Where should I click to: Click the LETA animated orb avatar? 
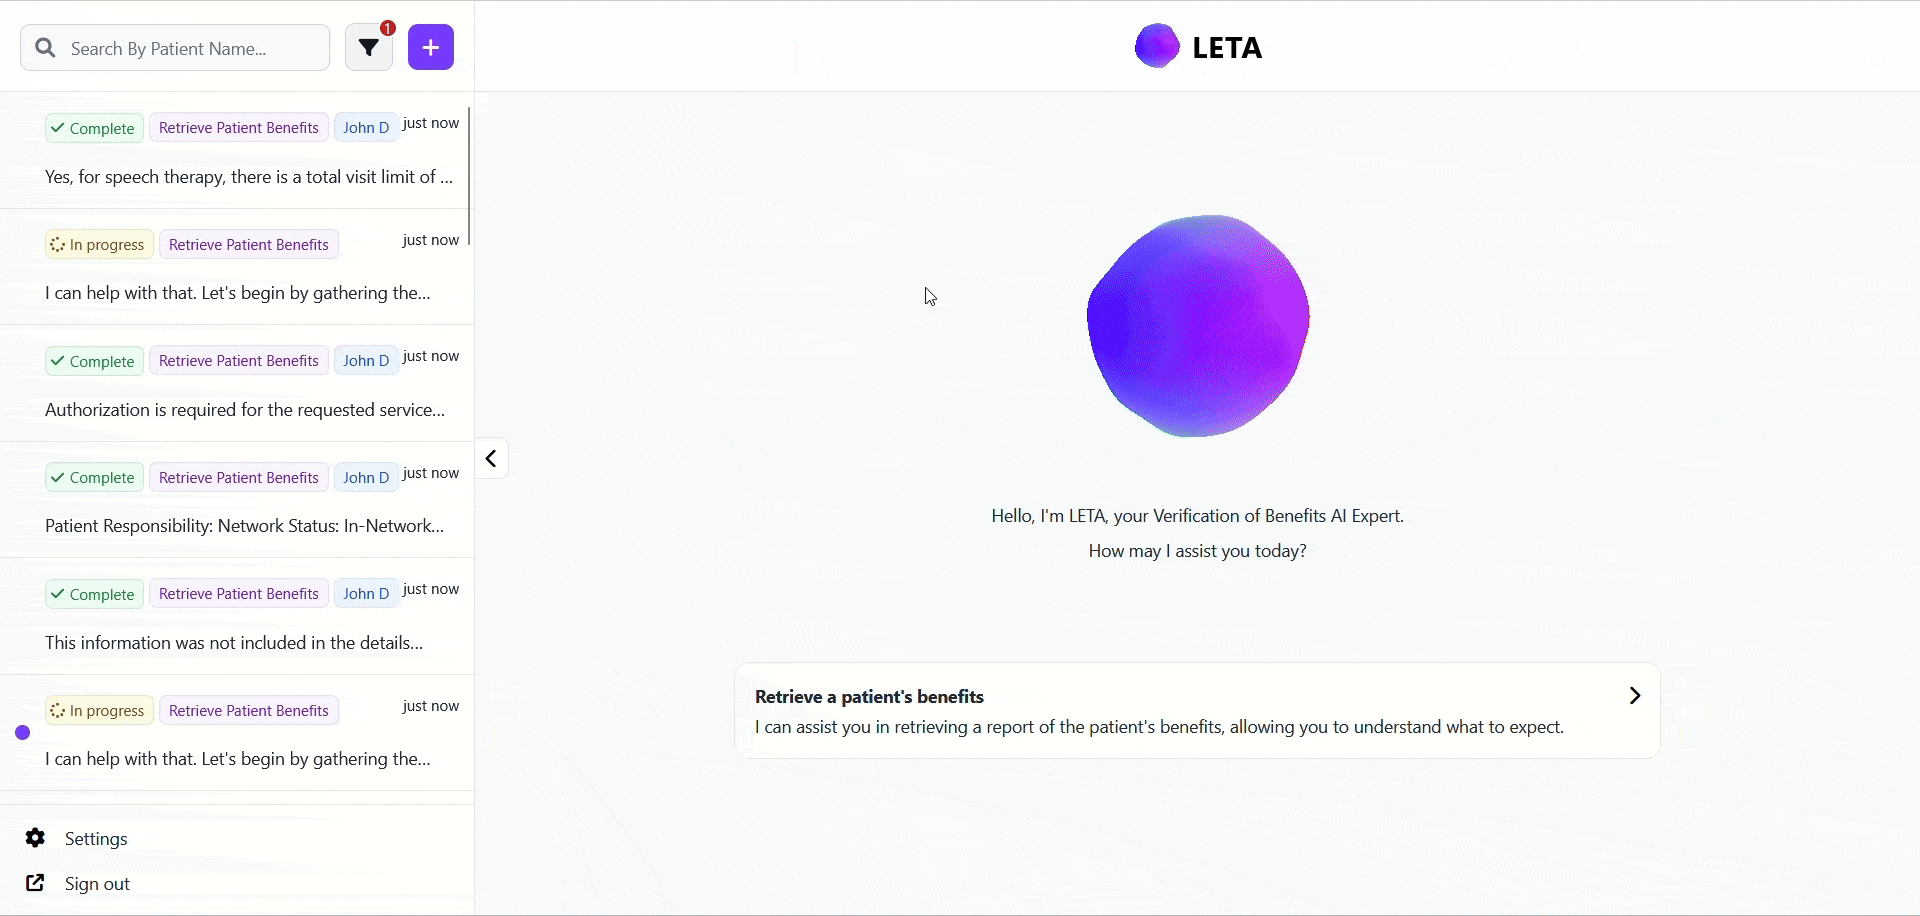1197,325
